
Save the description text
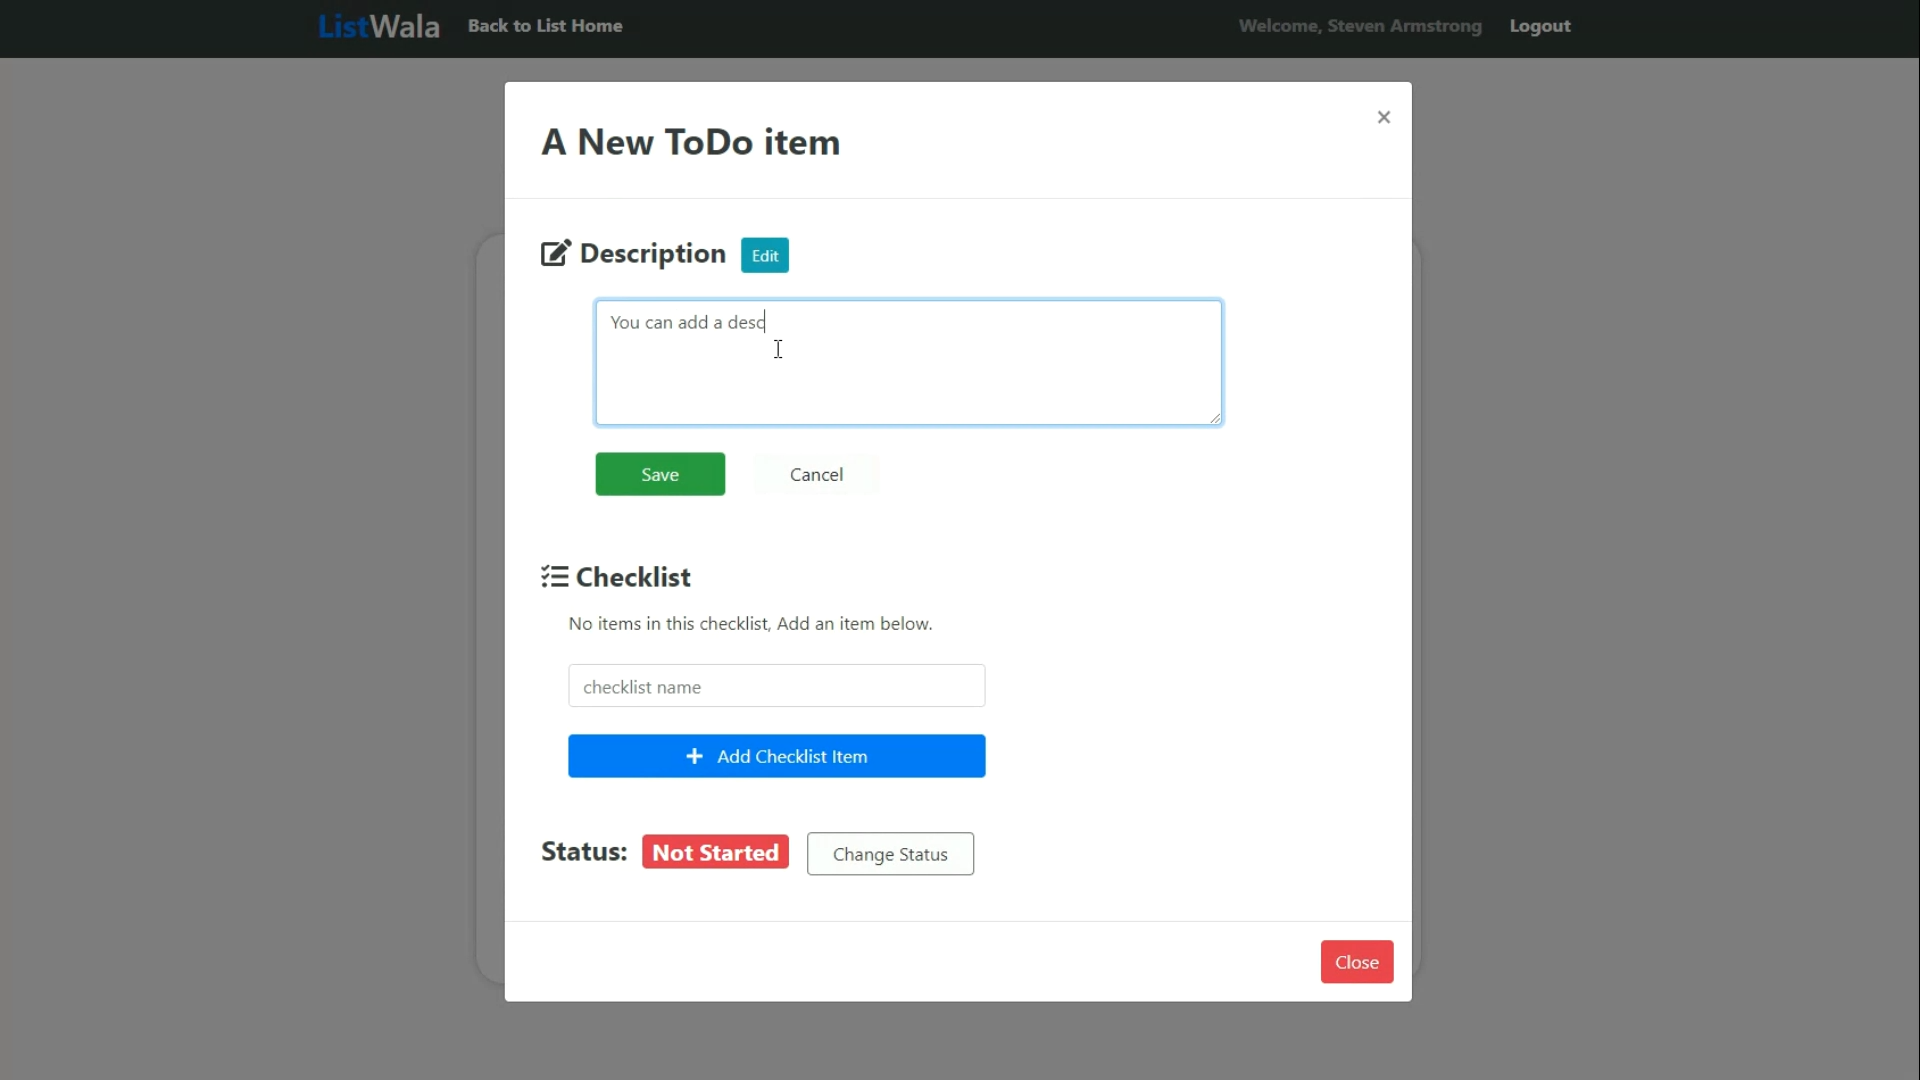(660, 474)
